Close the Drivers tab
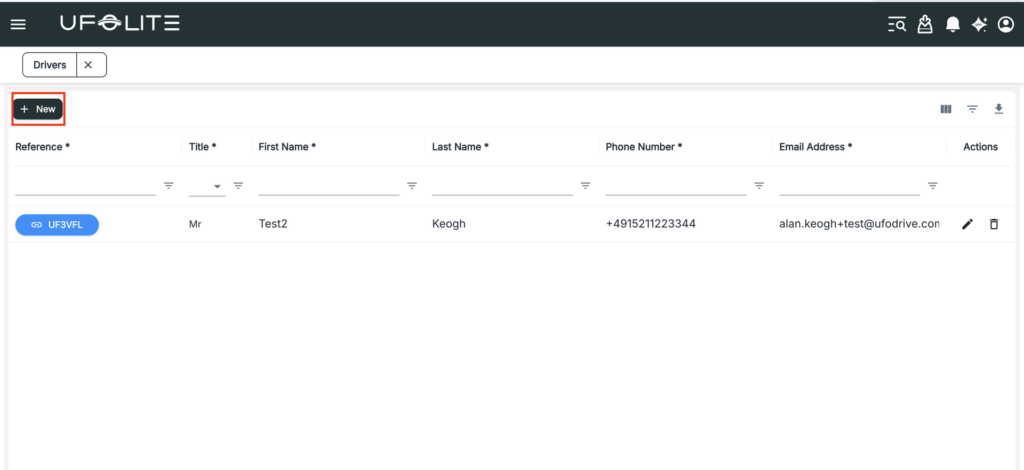Image resolution: width=1024 pixels, height=470 pixels. coord(89,65)
